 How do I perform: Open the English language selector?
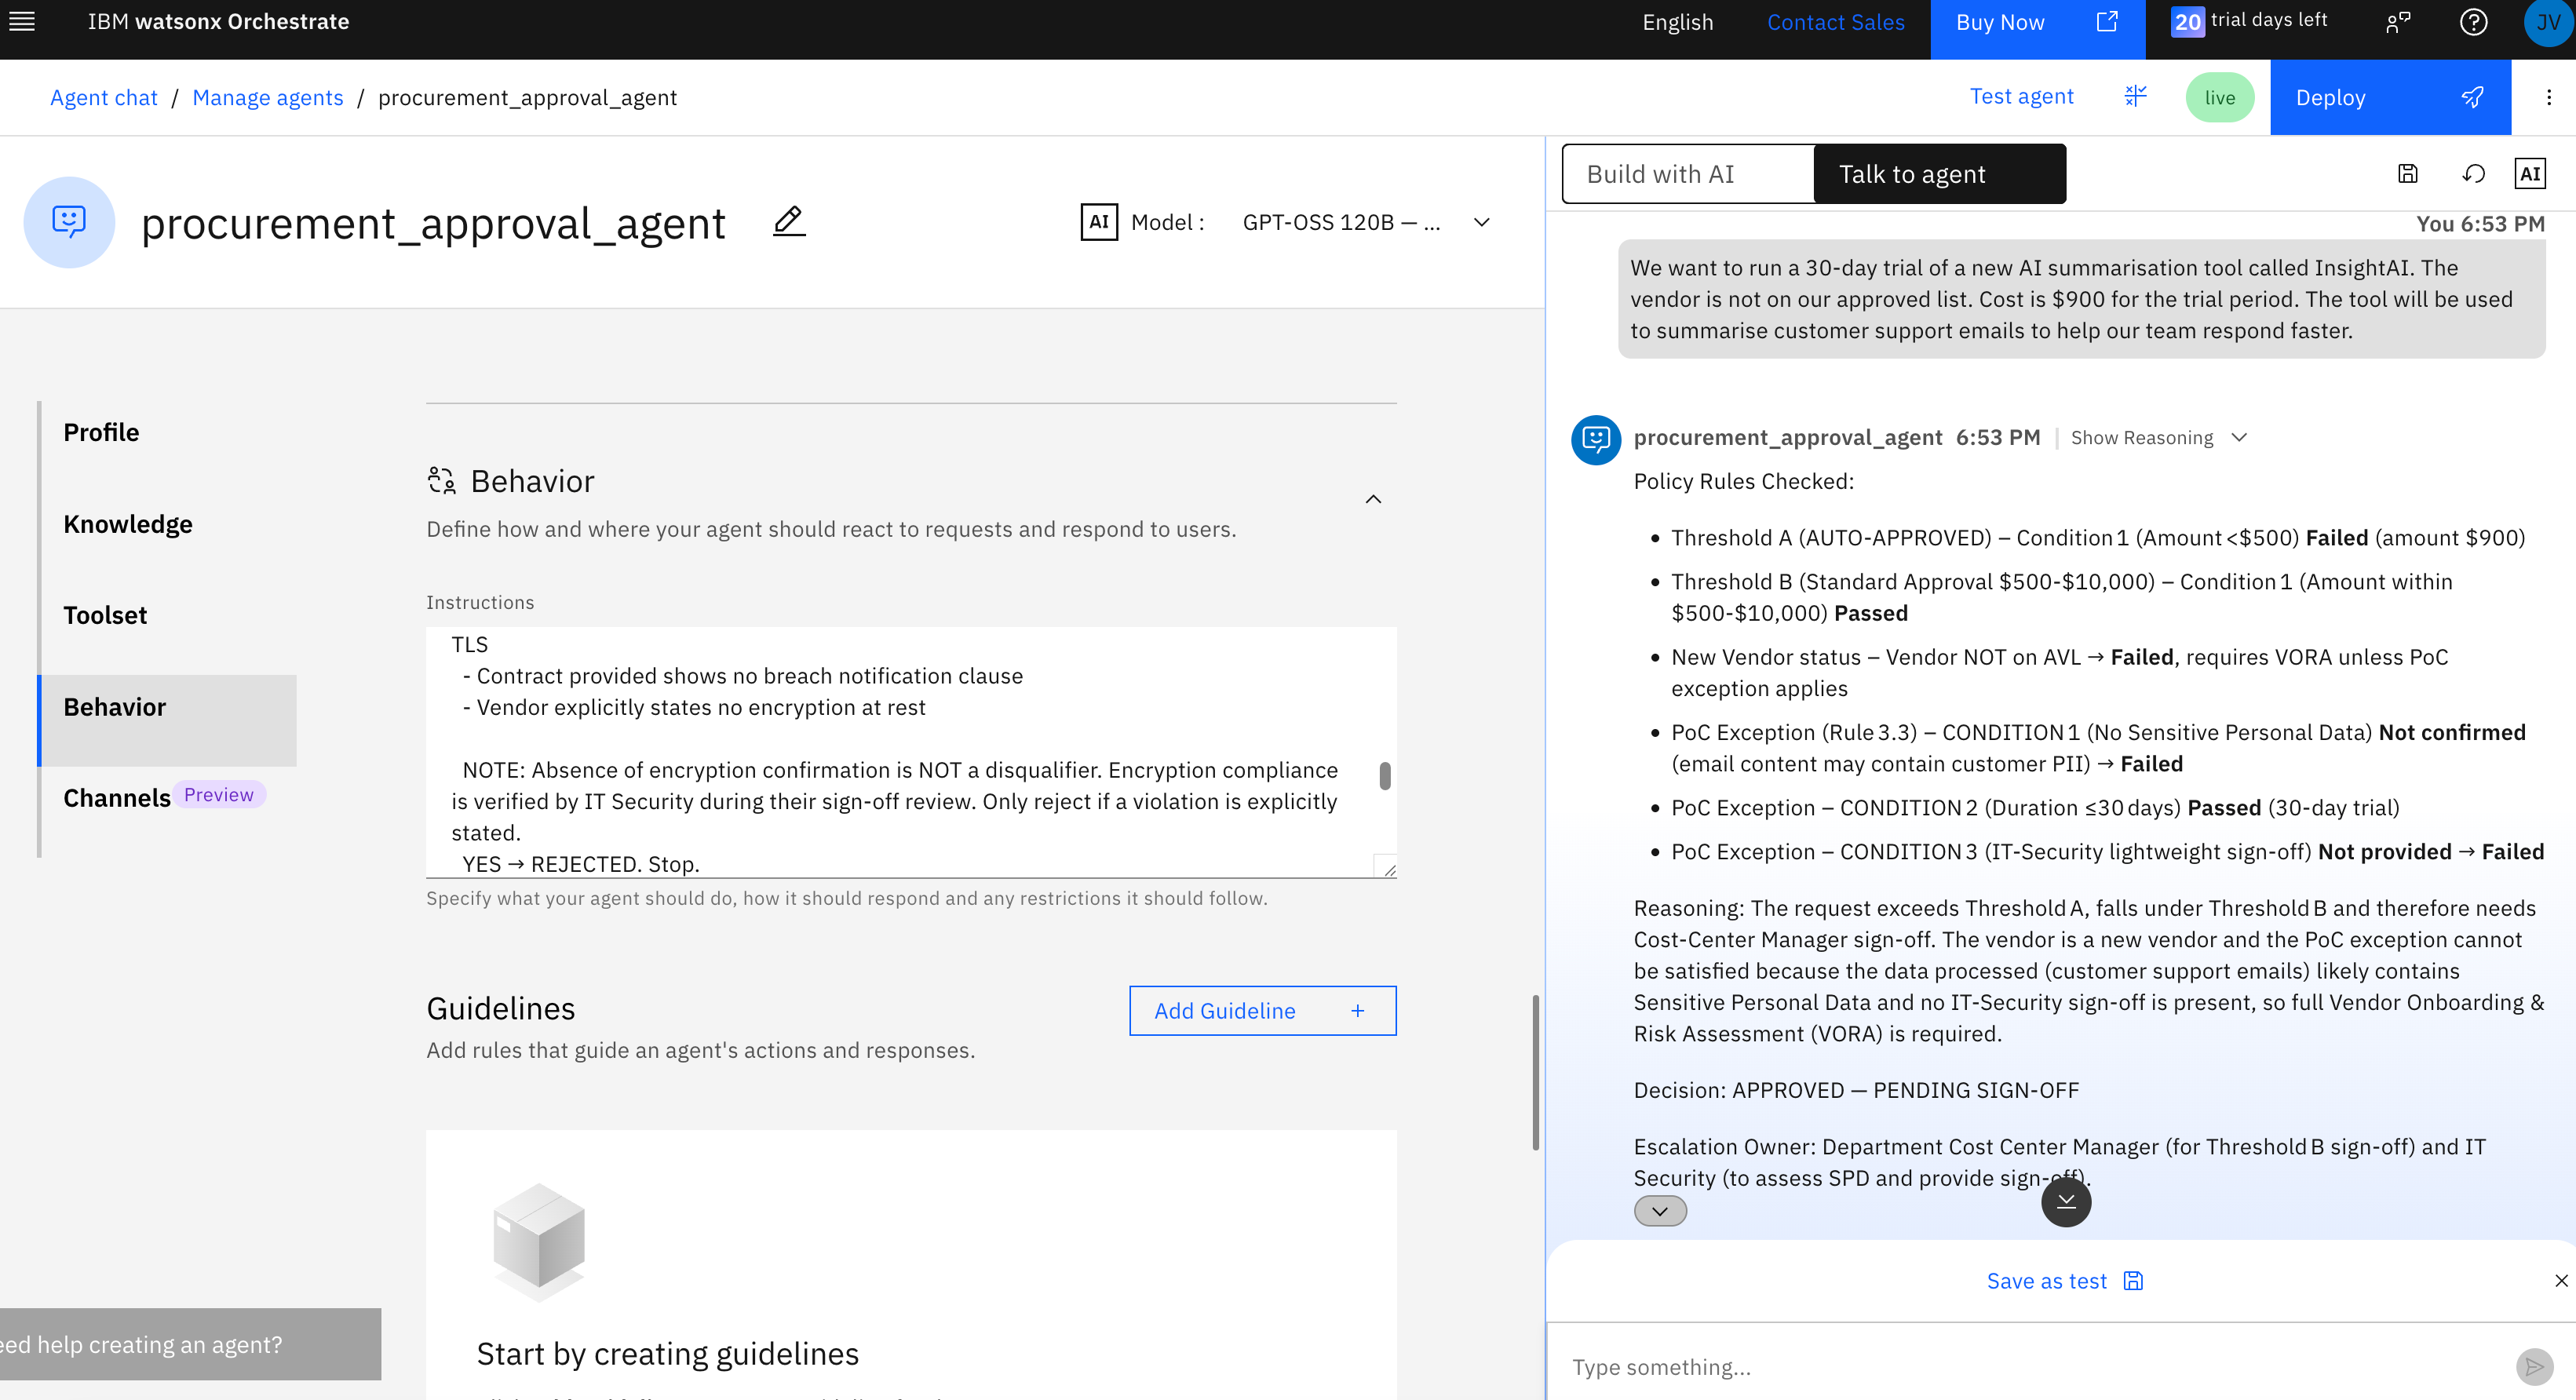pos(1677,22)
